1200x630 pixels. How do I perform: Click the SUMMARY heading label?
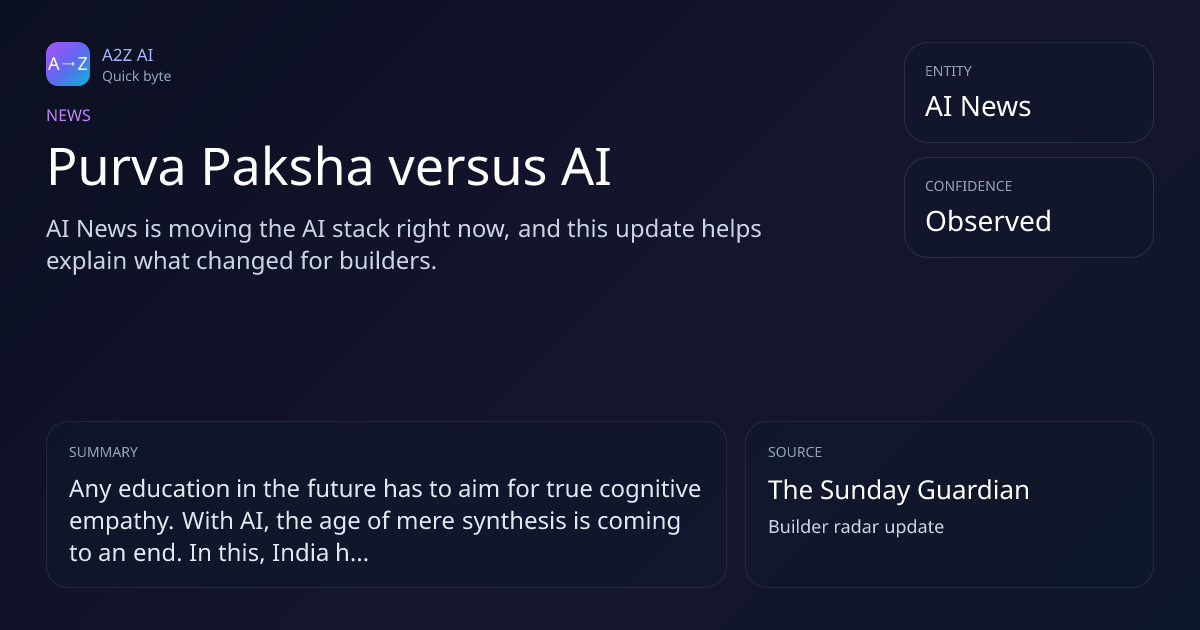tap(103, 452)
